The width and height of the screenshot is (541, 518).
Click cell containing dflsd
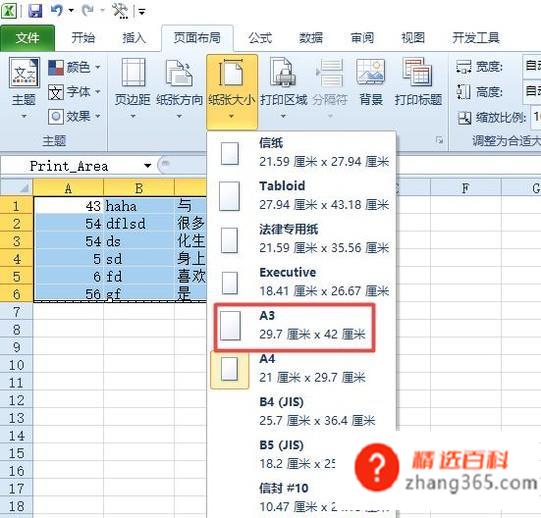(x=139, y=224)
